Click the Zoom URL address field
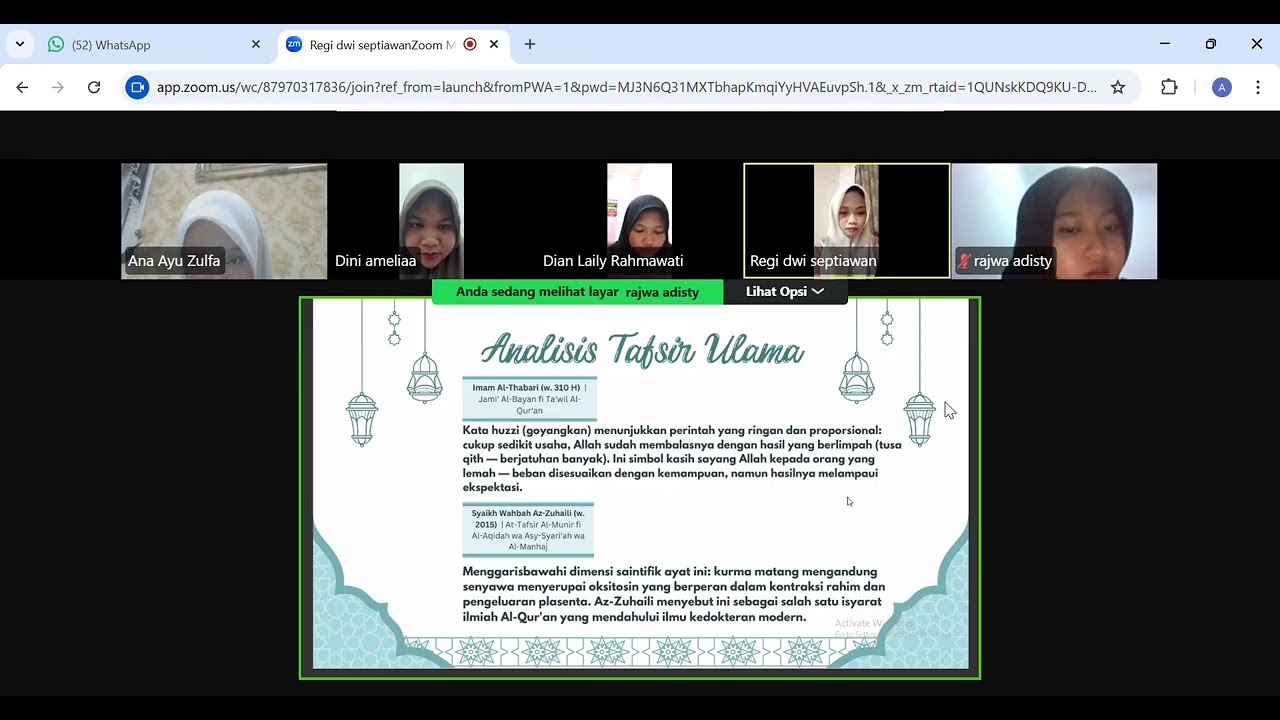The height and width of the screenshot is (720, 1280). [x=627, y=88]
